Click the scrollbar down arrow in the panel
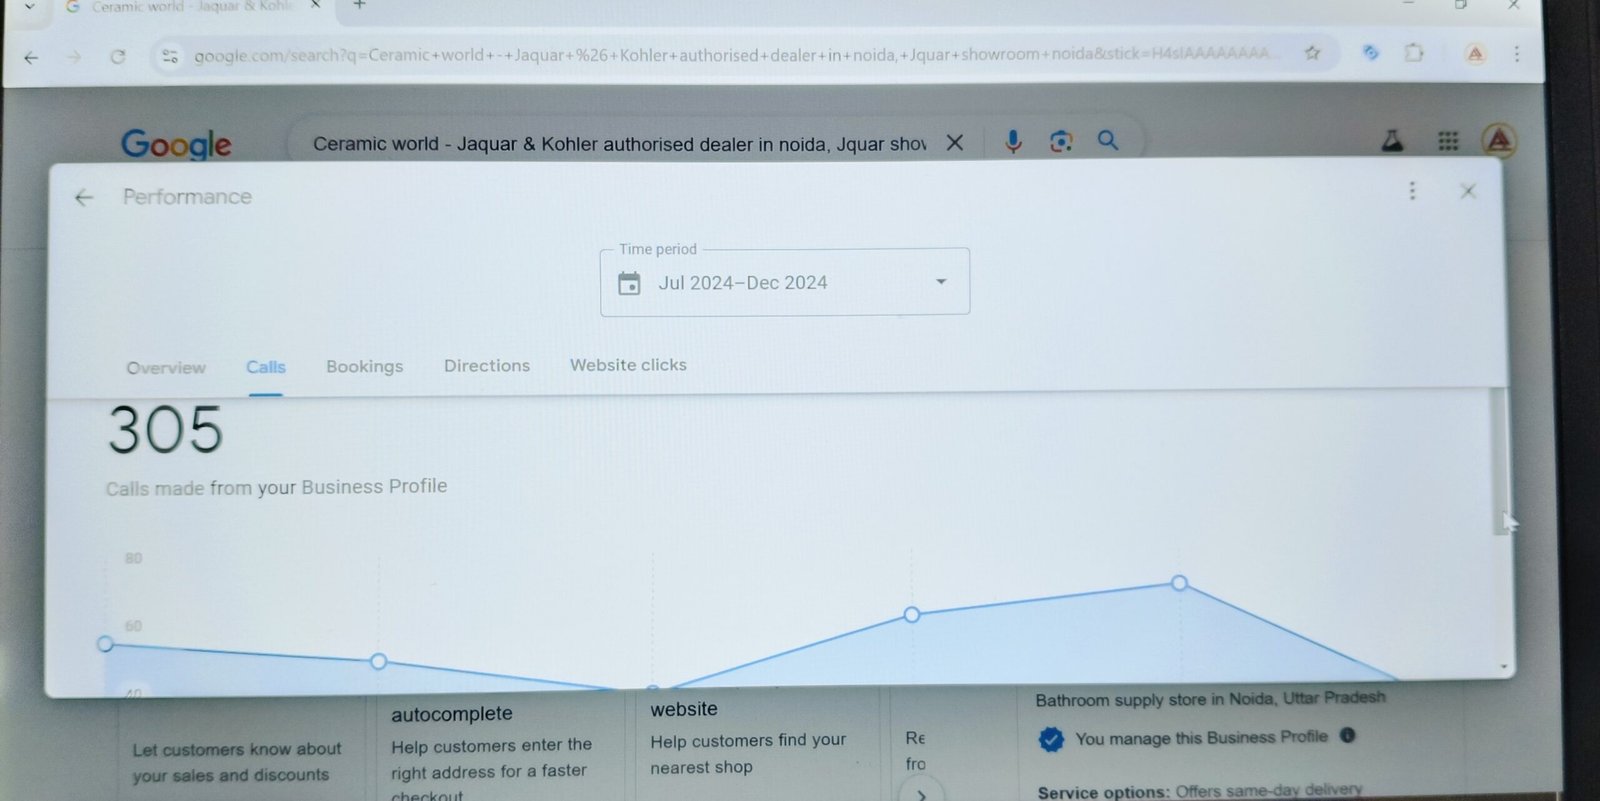Screen dimensions: 1600x801 tap(1503, 667)
